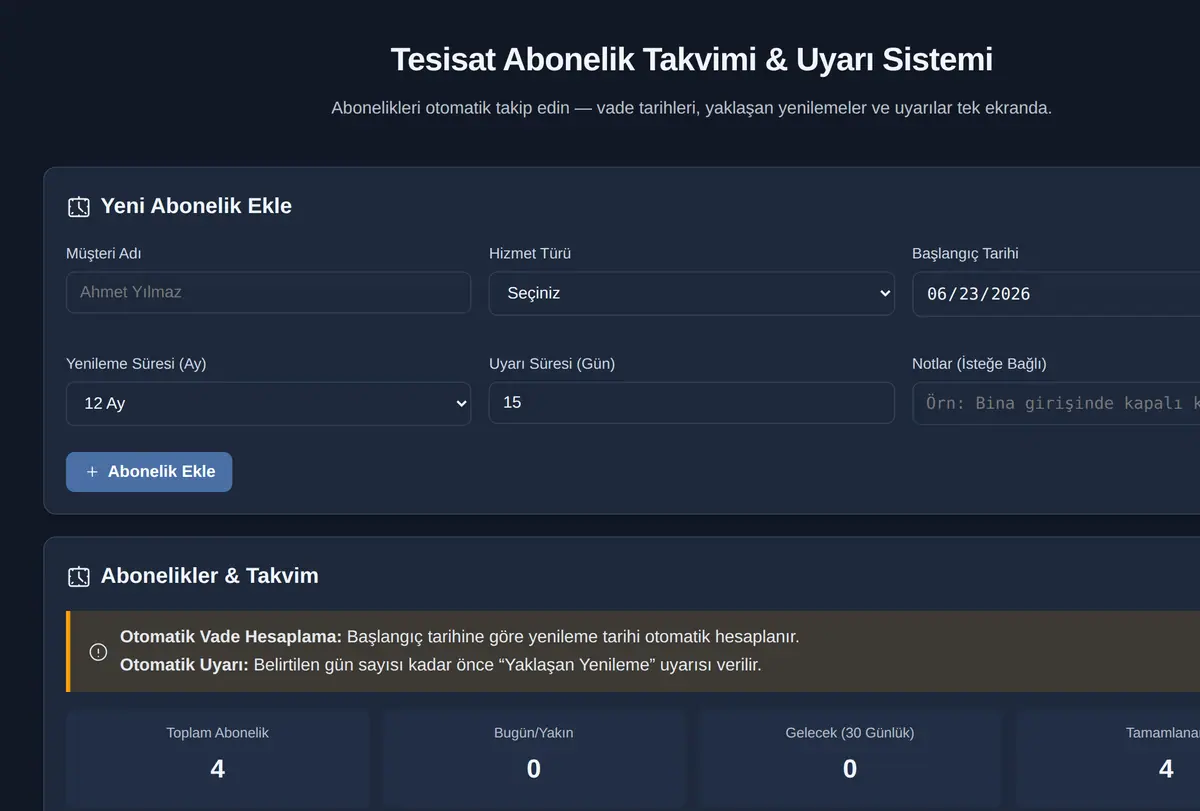Click the Uyarı Süresi (Gün) label
This screenshot has width=1200, height=811.
click(552, 364)
